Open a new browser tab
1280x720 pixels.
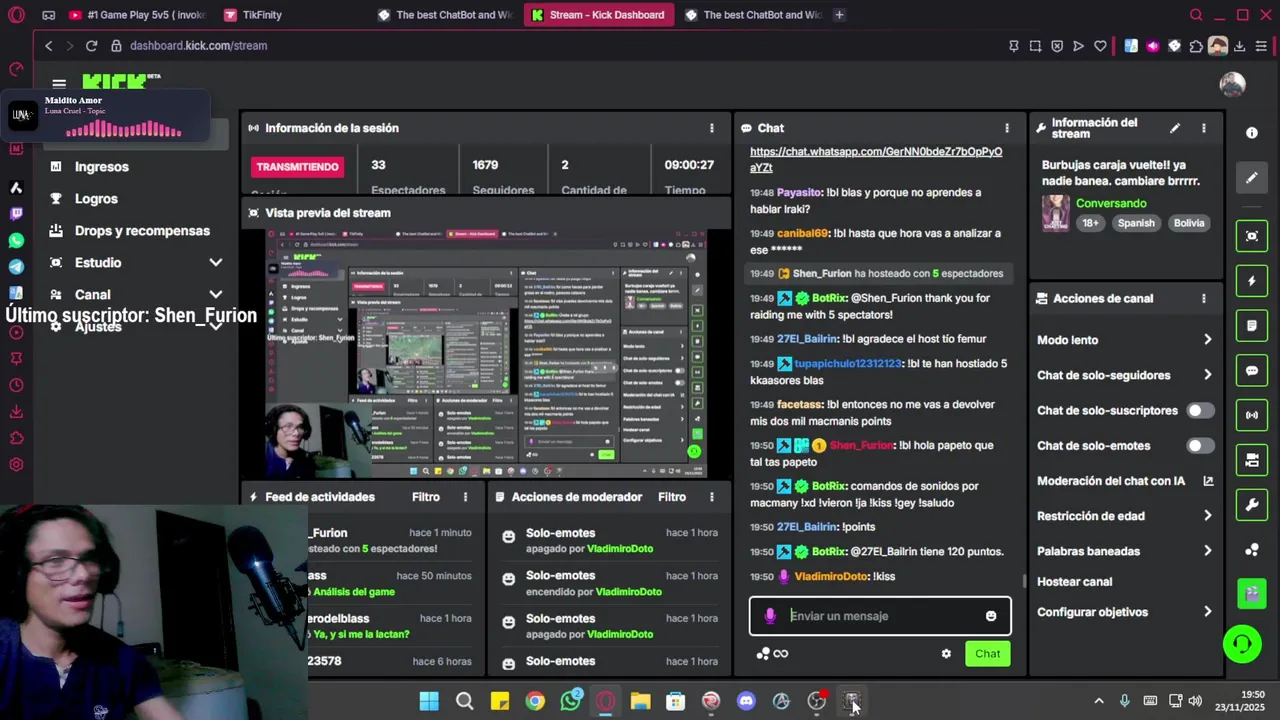(x=839, y=15)
